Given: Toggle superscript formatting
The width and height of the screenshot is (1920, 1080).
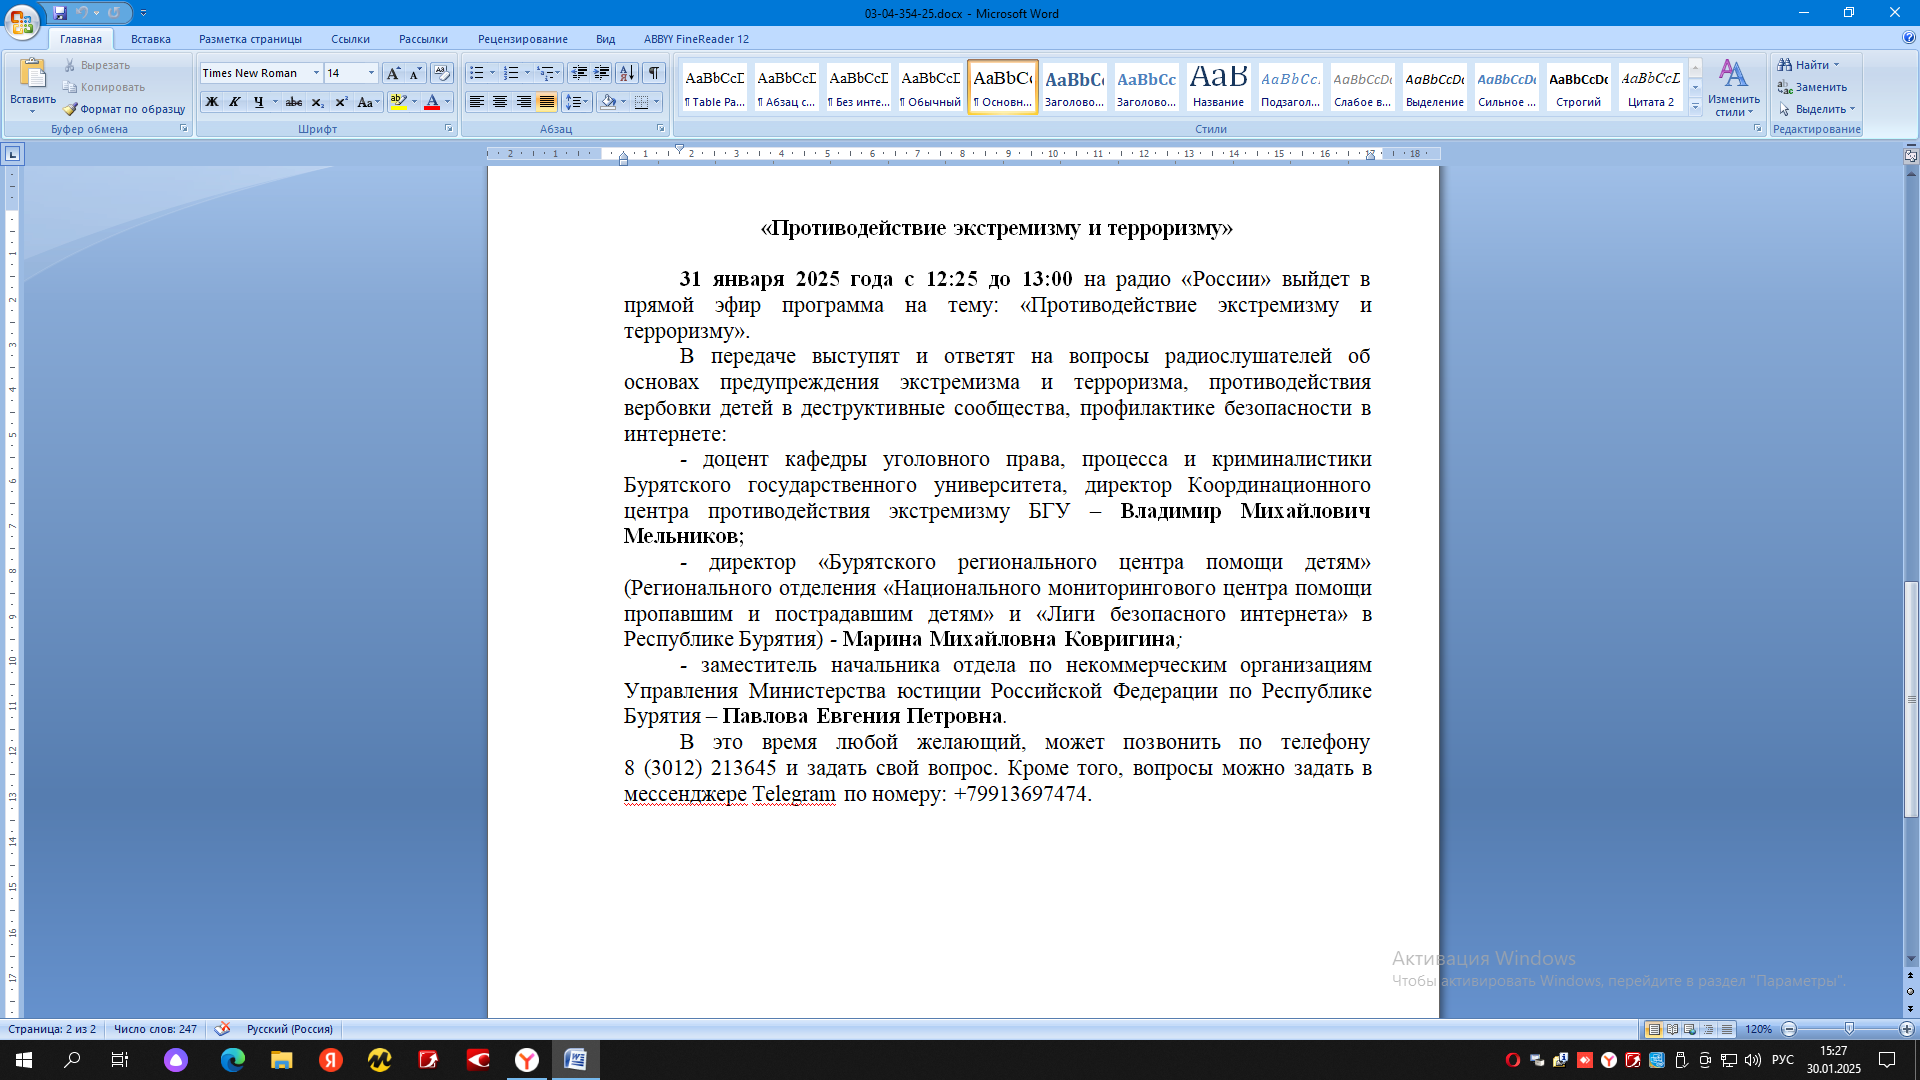Looking at the screenshot, I should (x=341, y=102).
